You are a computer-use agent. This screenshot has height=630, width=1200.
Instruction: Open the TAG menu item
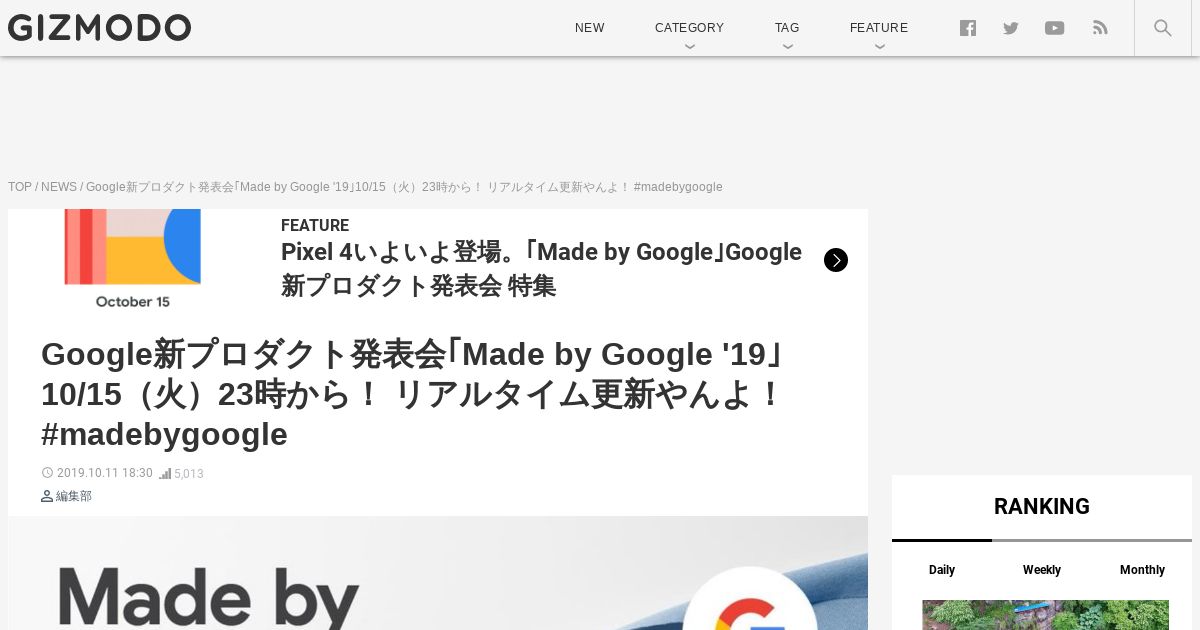pyautogui.click(x=787, y=28)
